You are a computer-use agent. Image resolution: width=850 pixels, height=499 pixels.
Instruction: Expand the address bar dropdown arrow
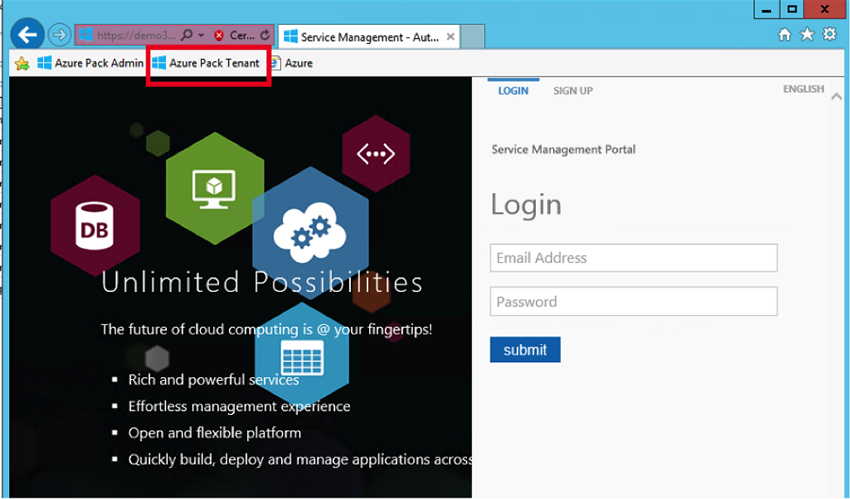click(199, 35)
